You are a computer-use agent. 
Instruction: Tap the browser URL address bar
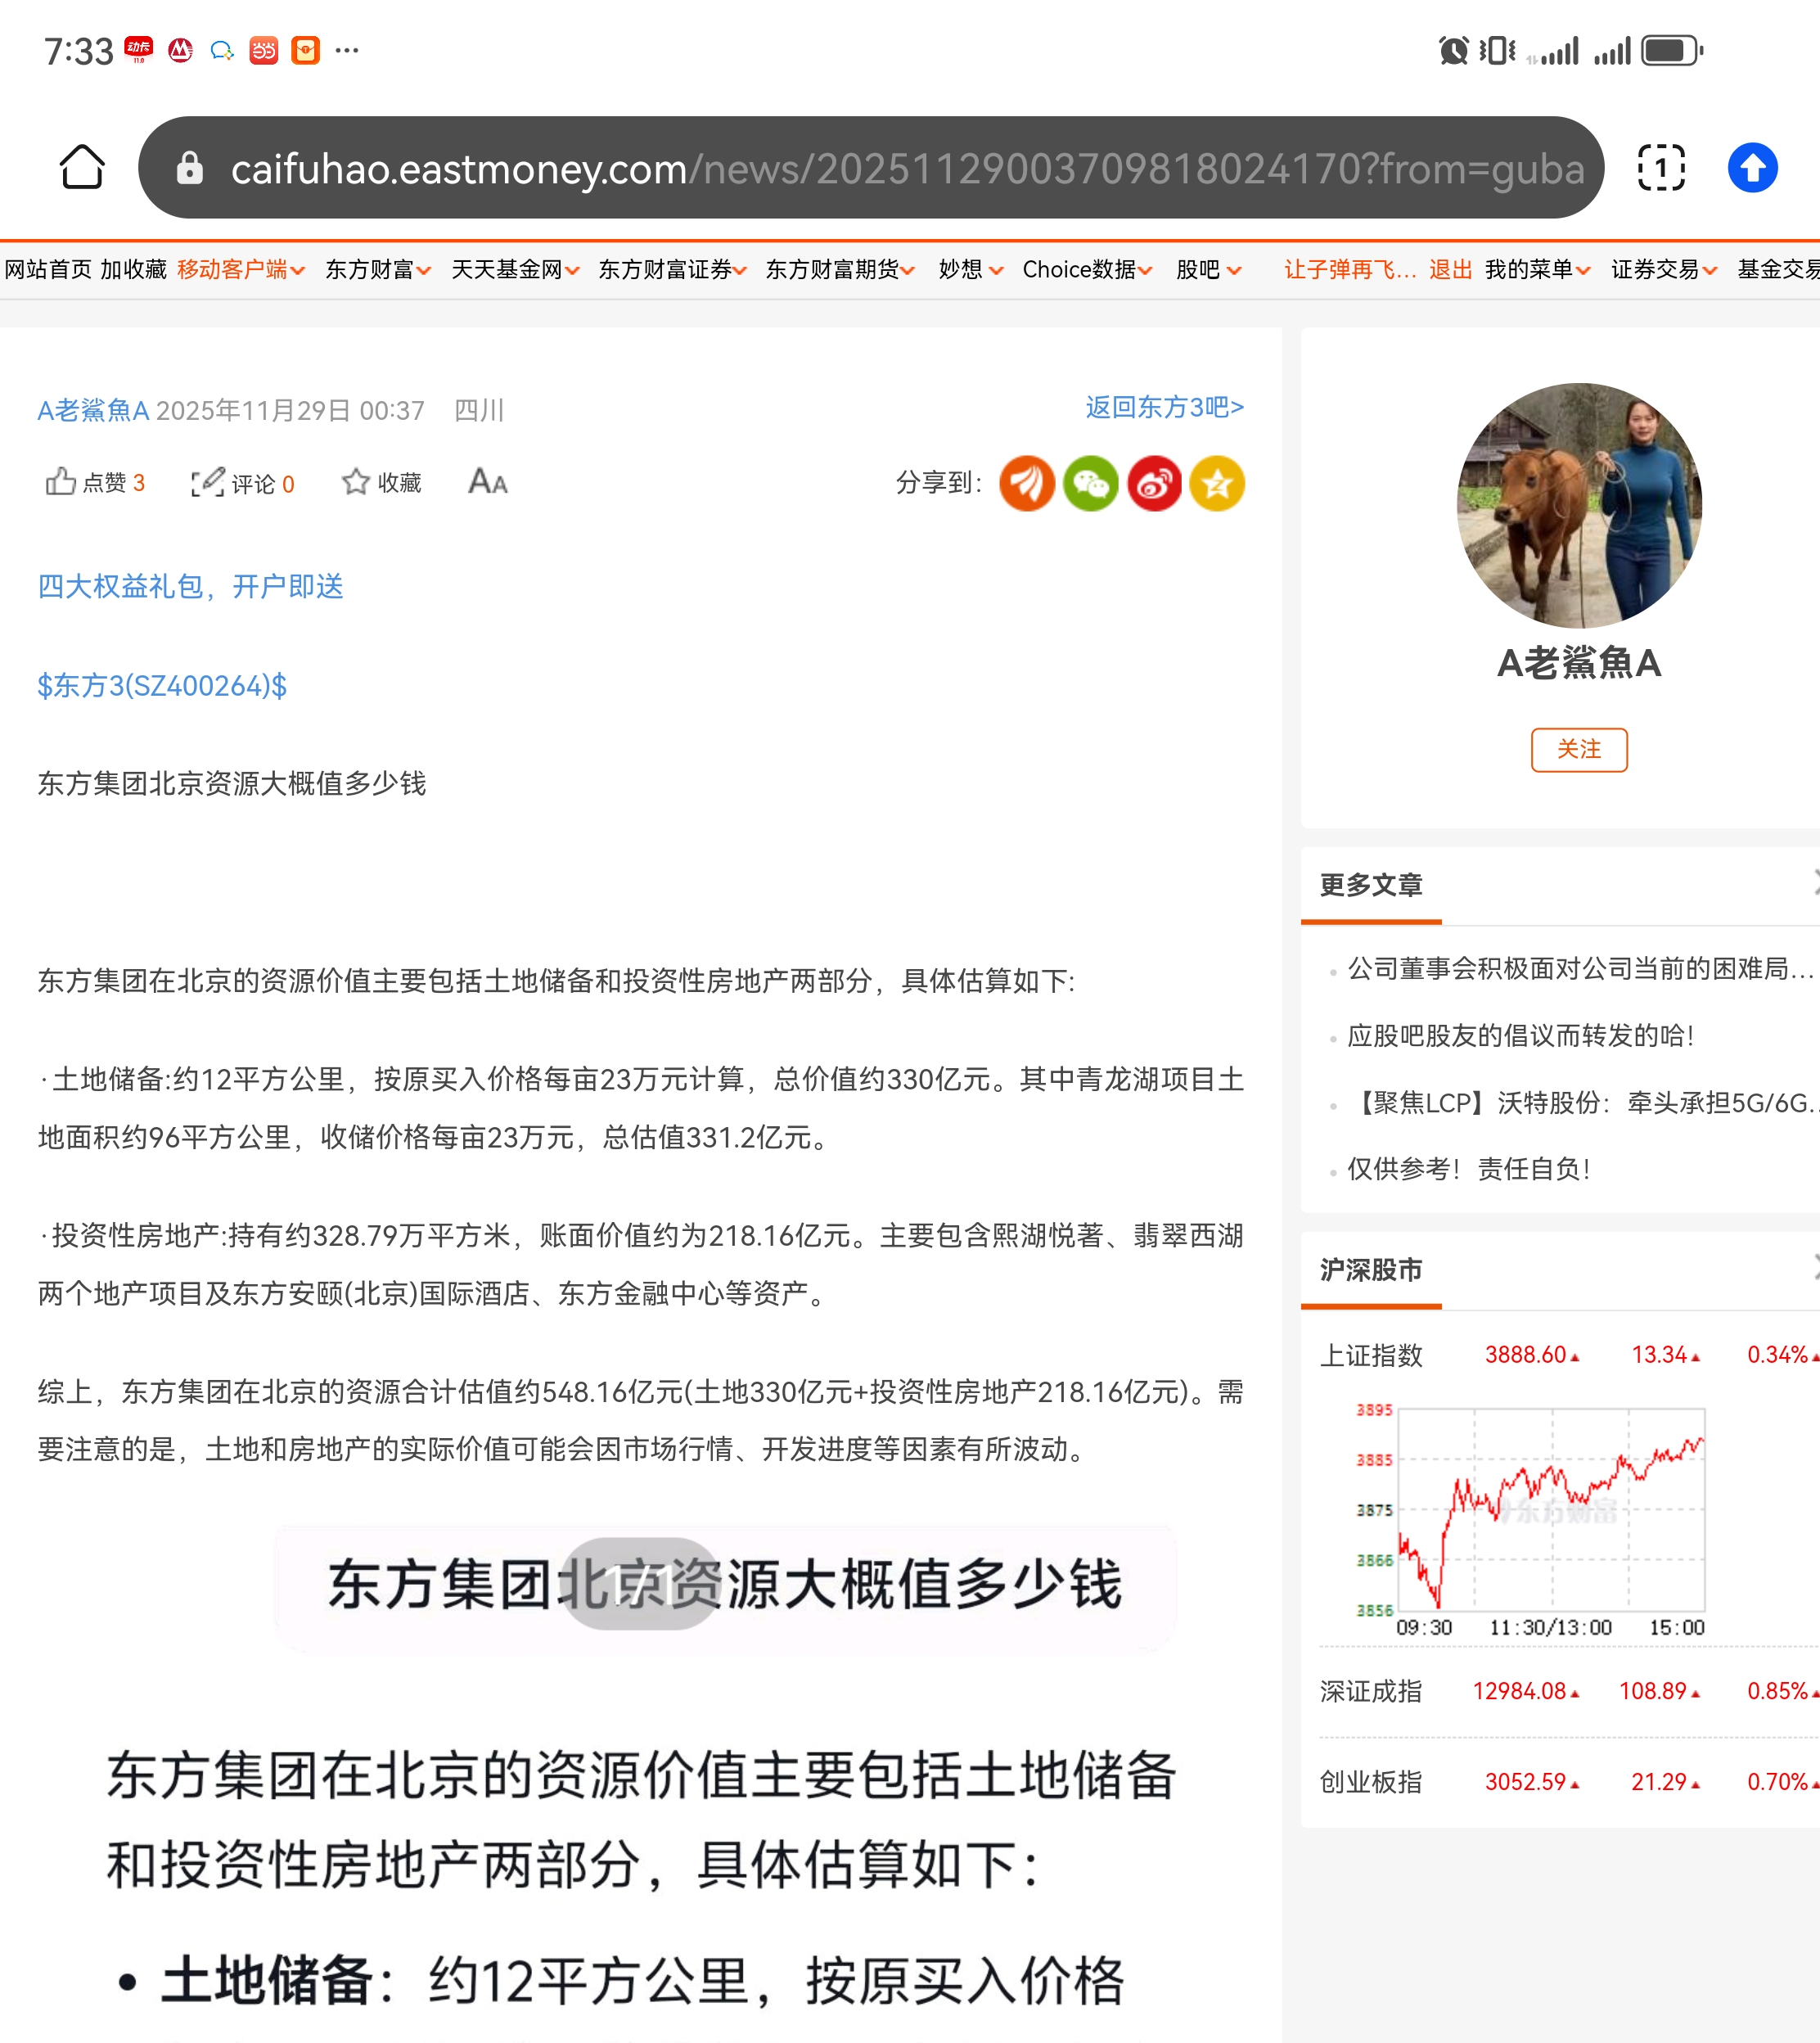(870, 168)
